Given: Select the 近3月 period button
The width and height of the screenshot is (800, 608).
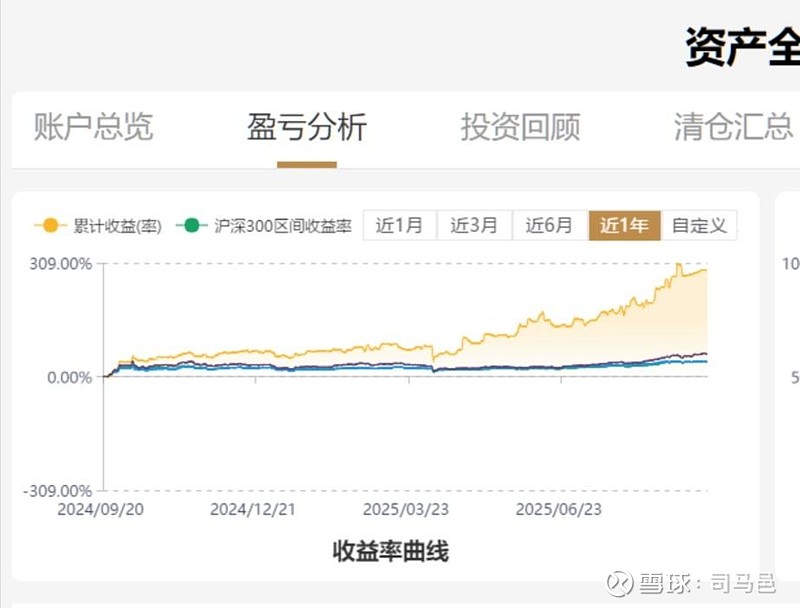Looking at the screenshot, I should (x=474, y=226).
